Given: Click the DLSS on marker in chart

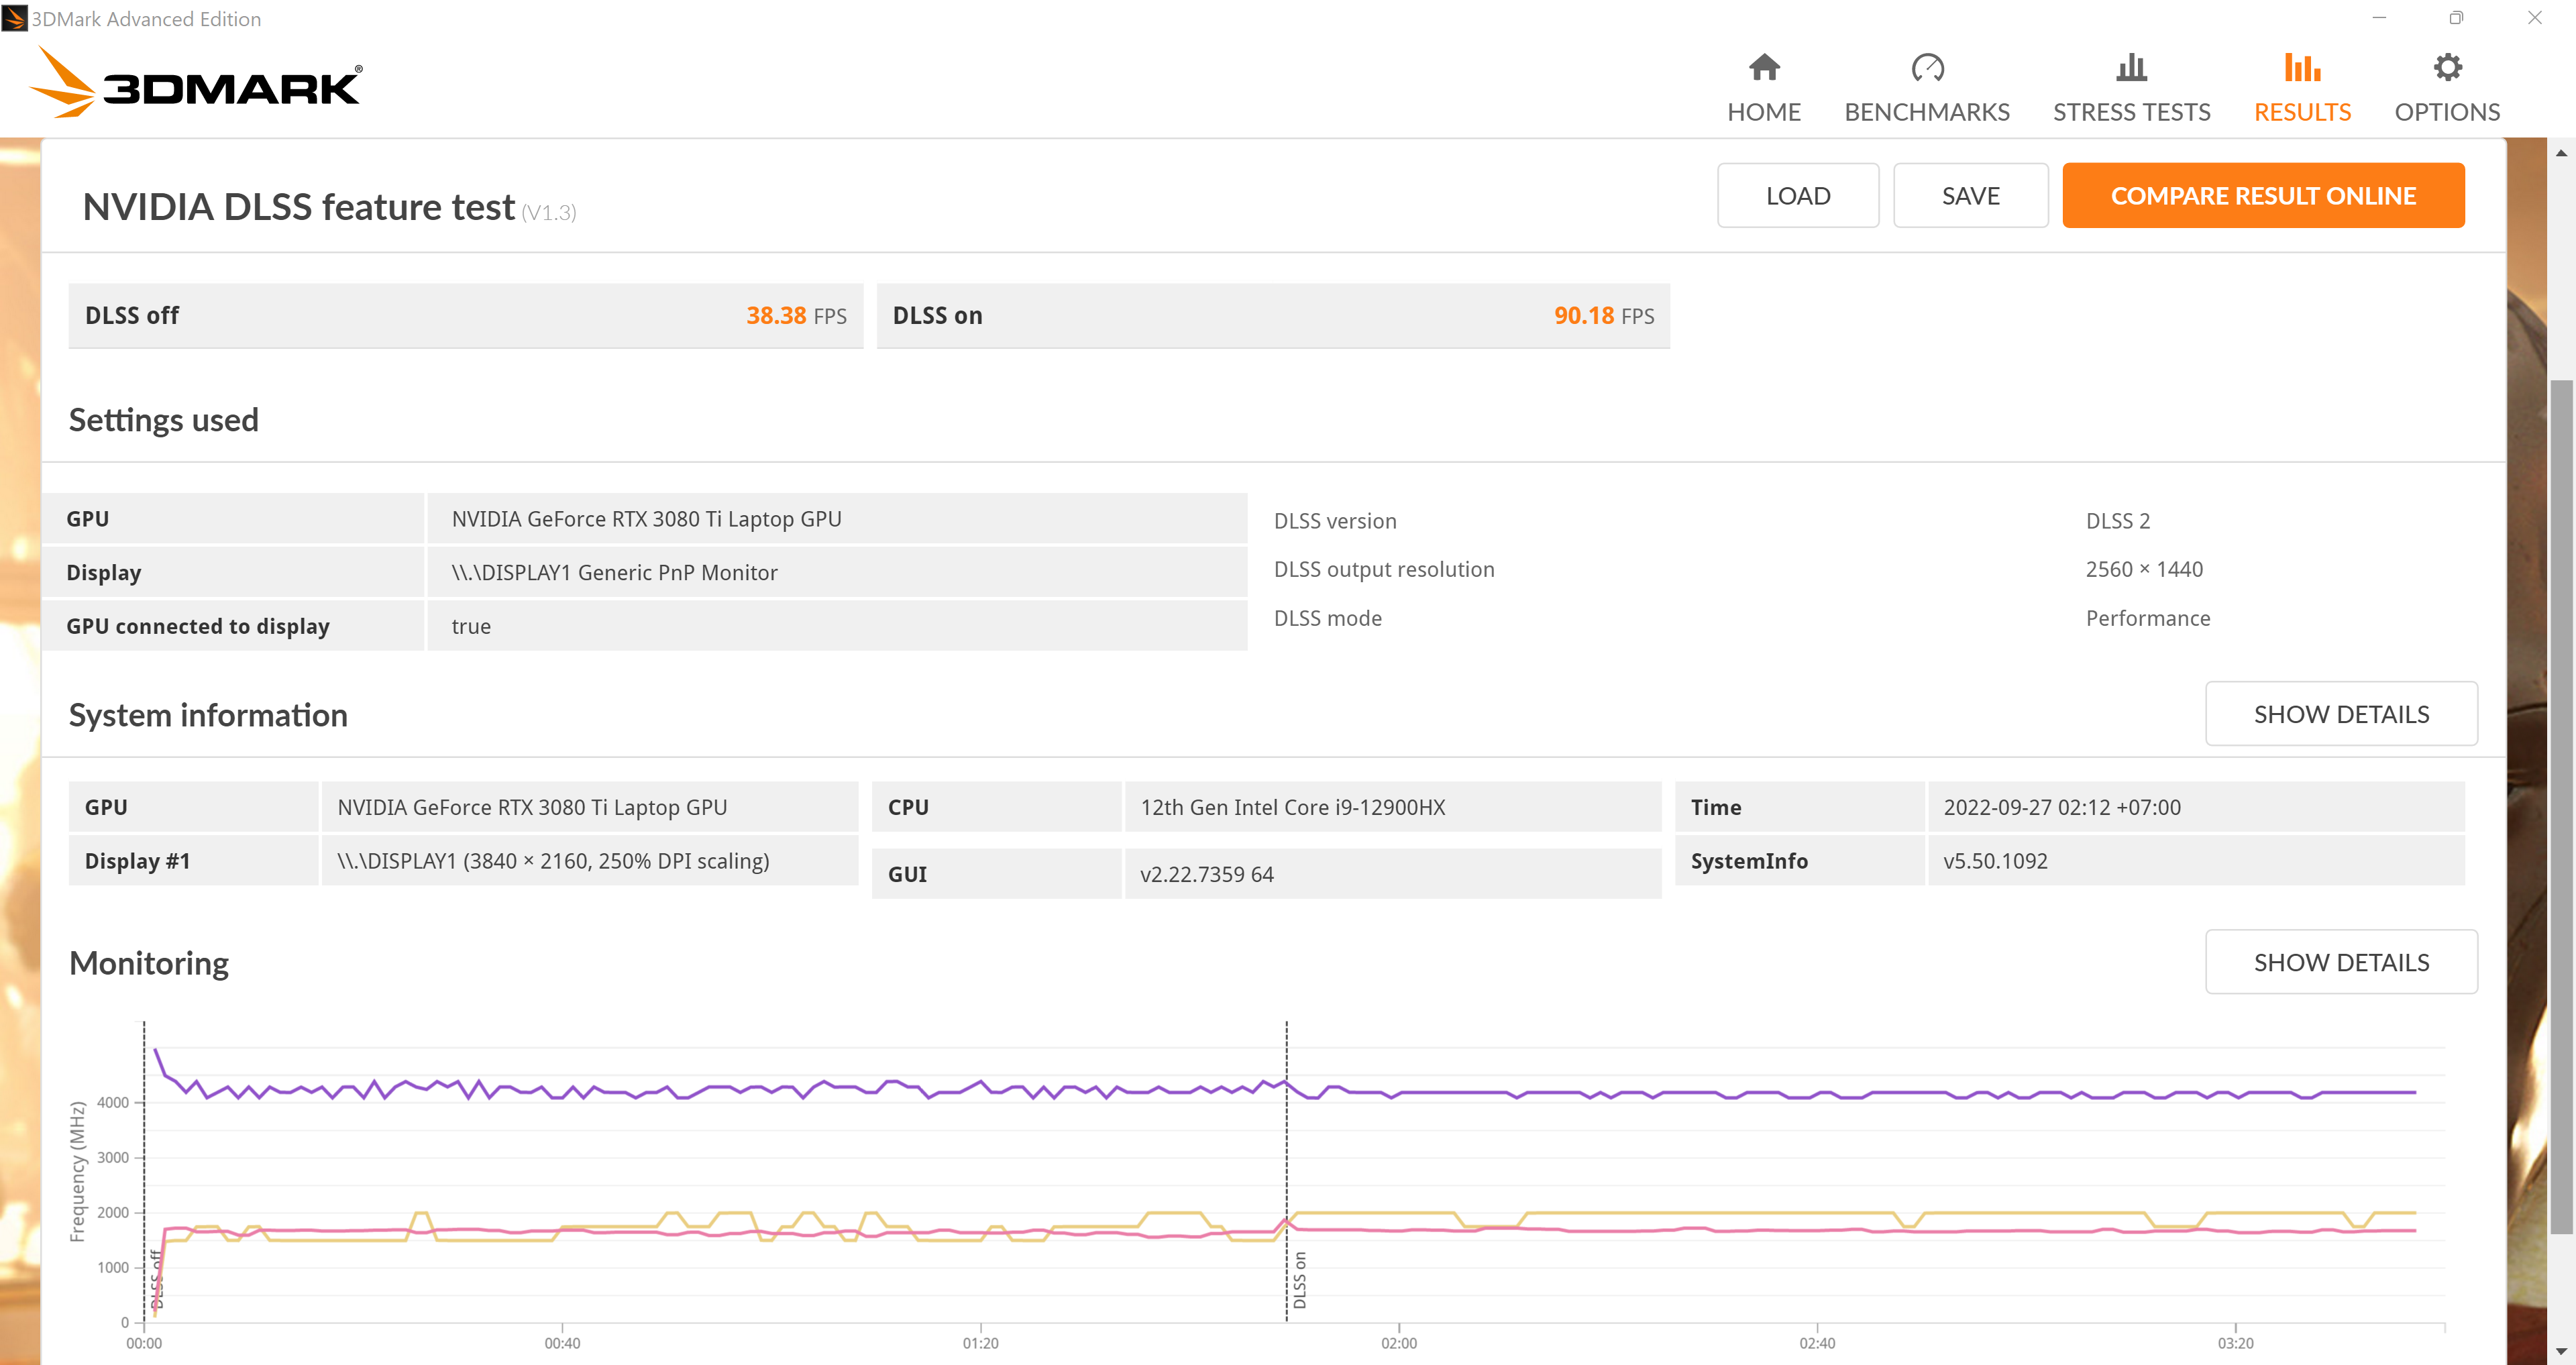Looking at the screenshot, I should click(1299, 1280).
